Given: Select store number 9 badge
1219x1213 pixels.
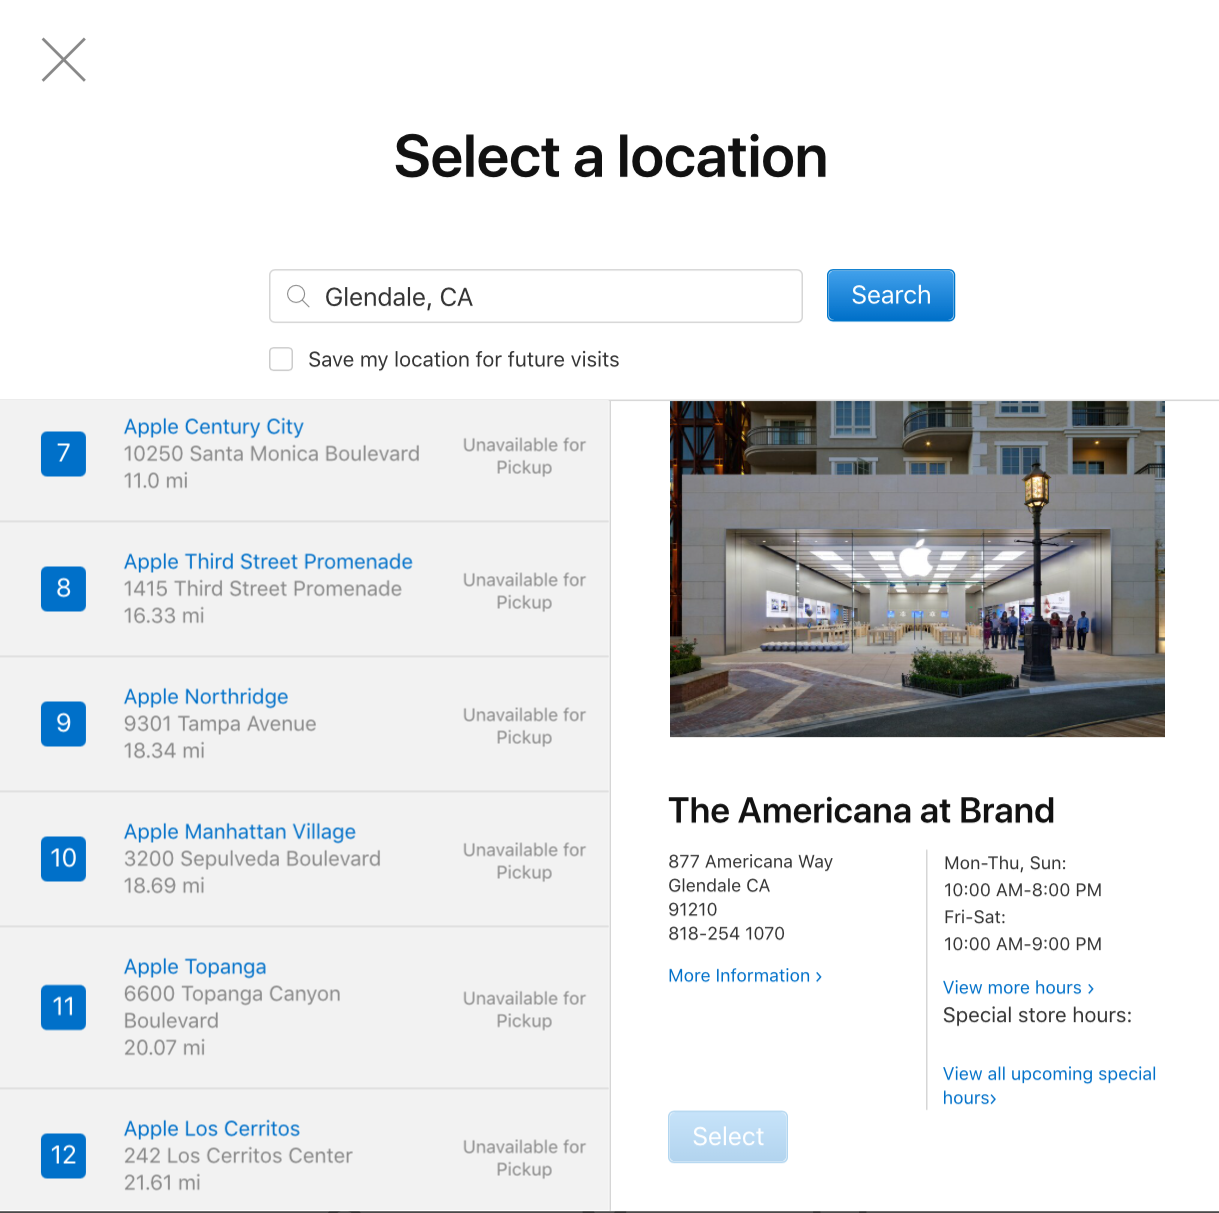Looking at the screenshot, I should [x=63, y=723].
